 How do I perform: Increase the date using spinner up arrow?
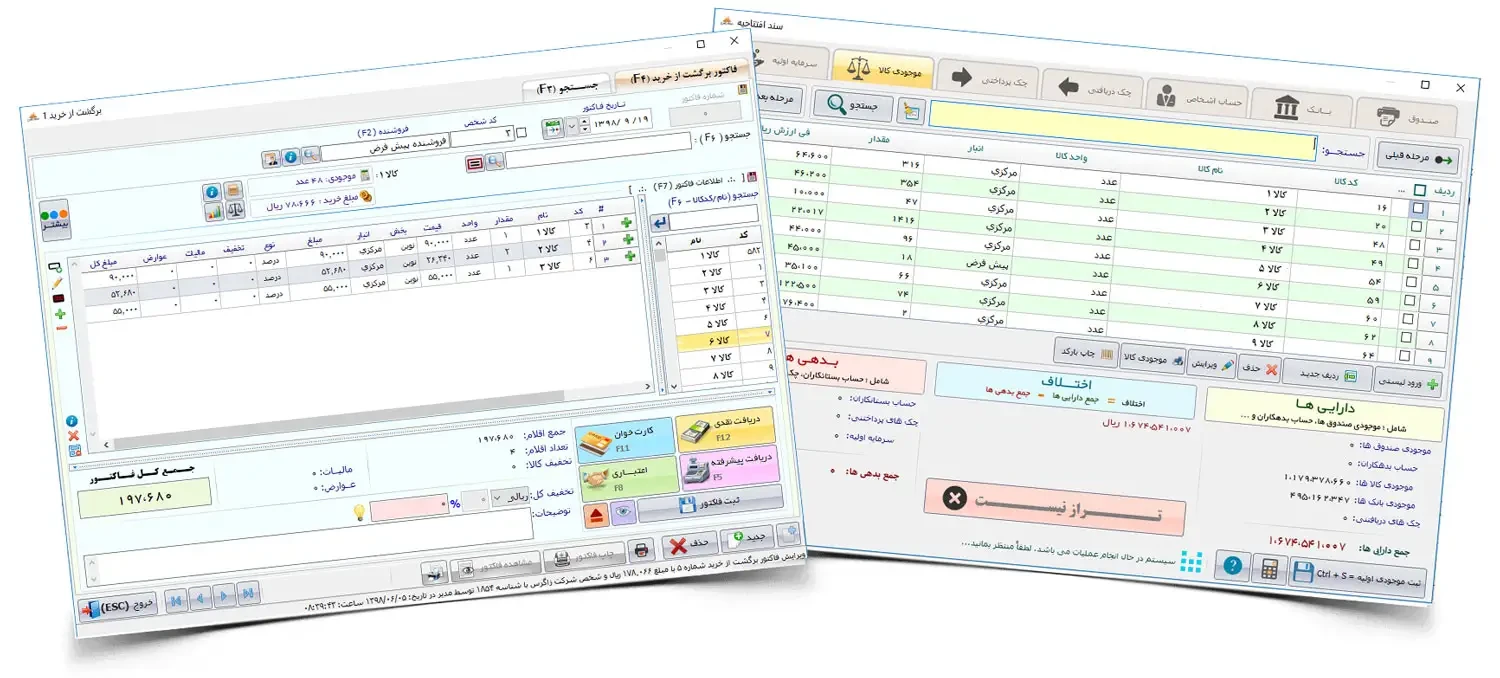pyautogui.click(x=585, y=120)
